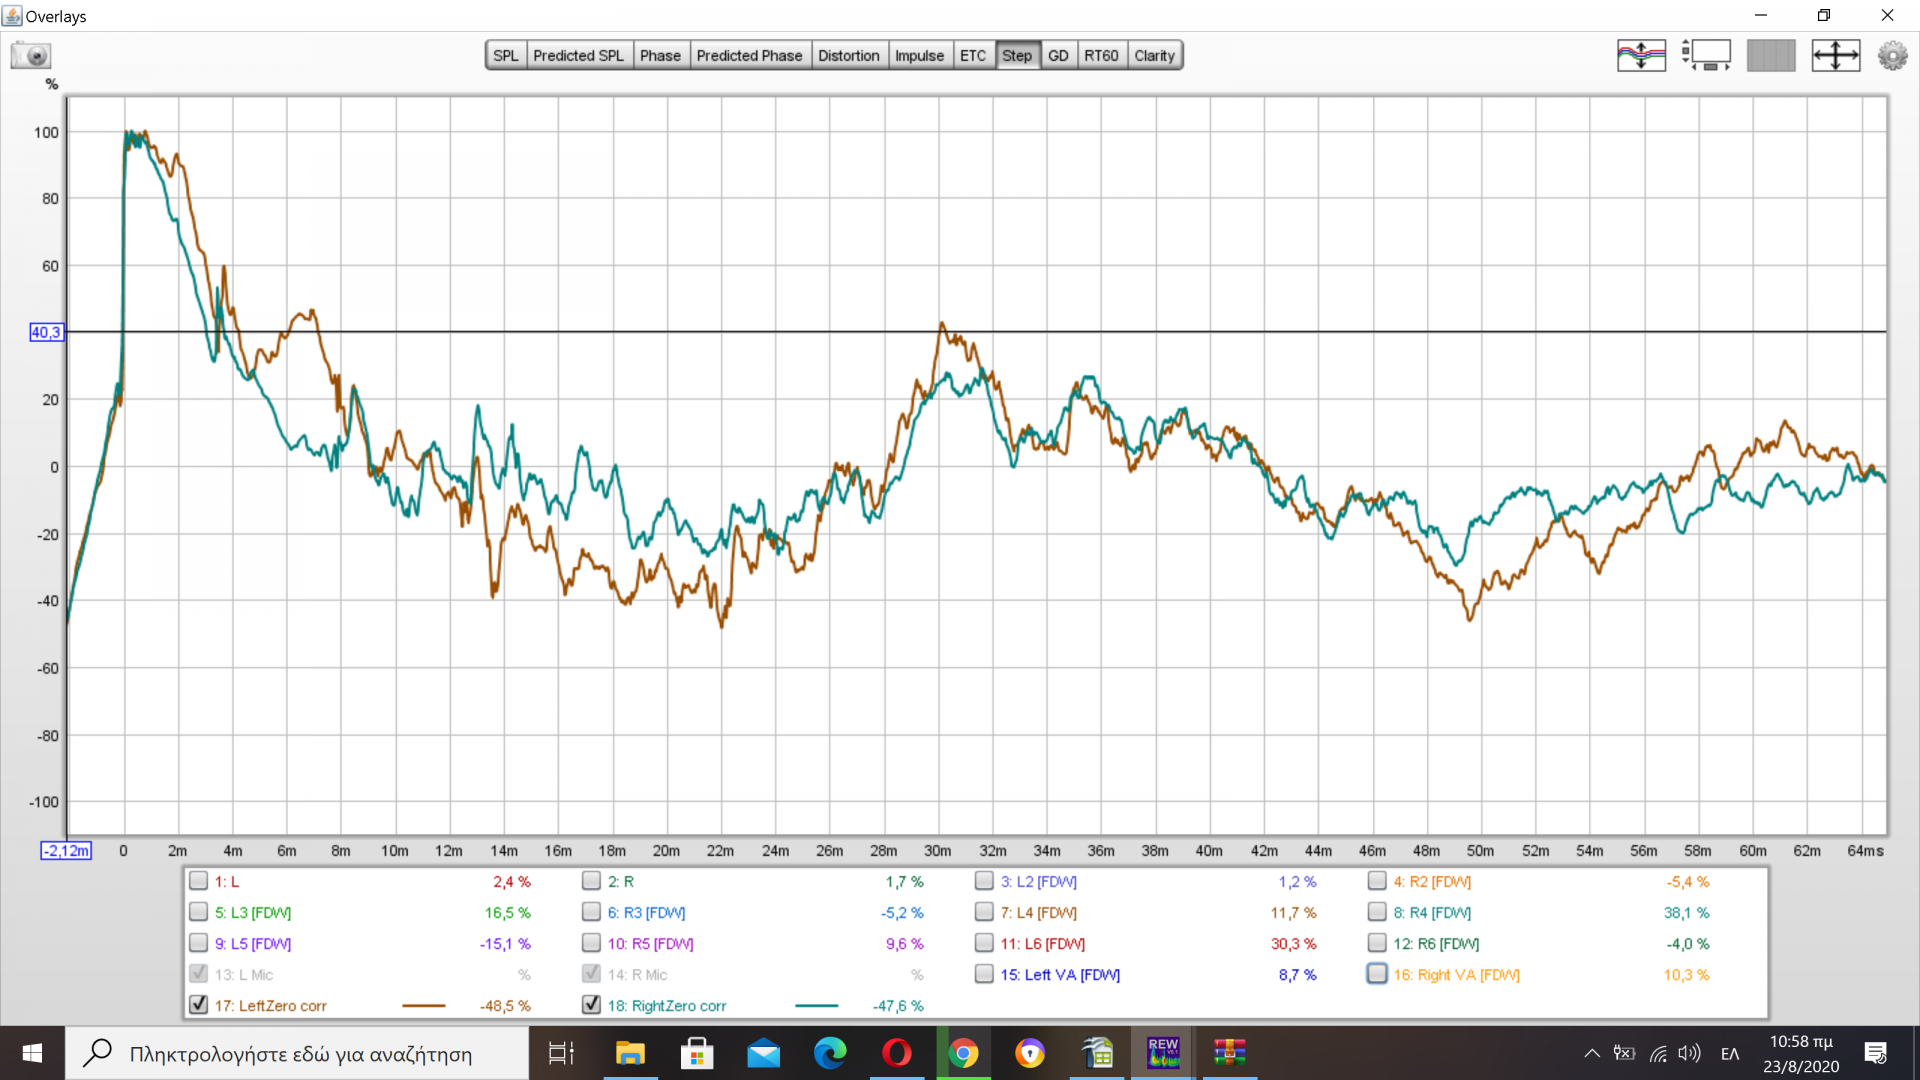
Task: Enable trace 2: R checkbox
Action: 591,881
